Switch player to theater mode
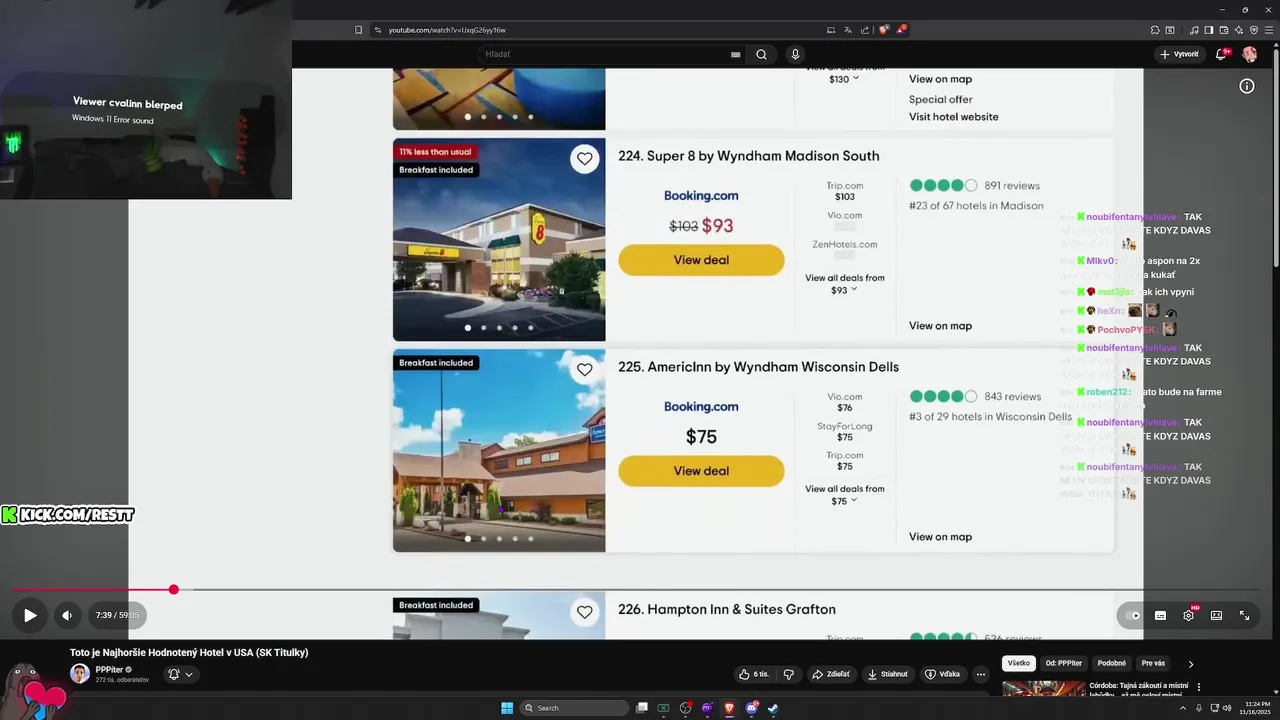Screen dimensions: 1280x720 pos(1216,616)
